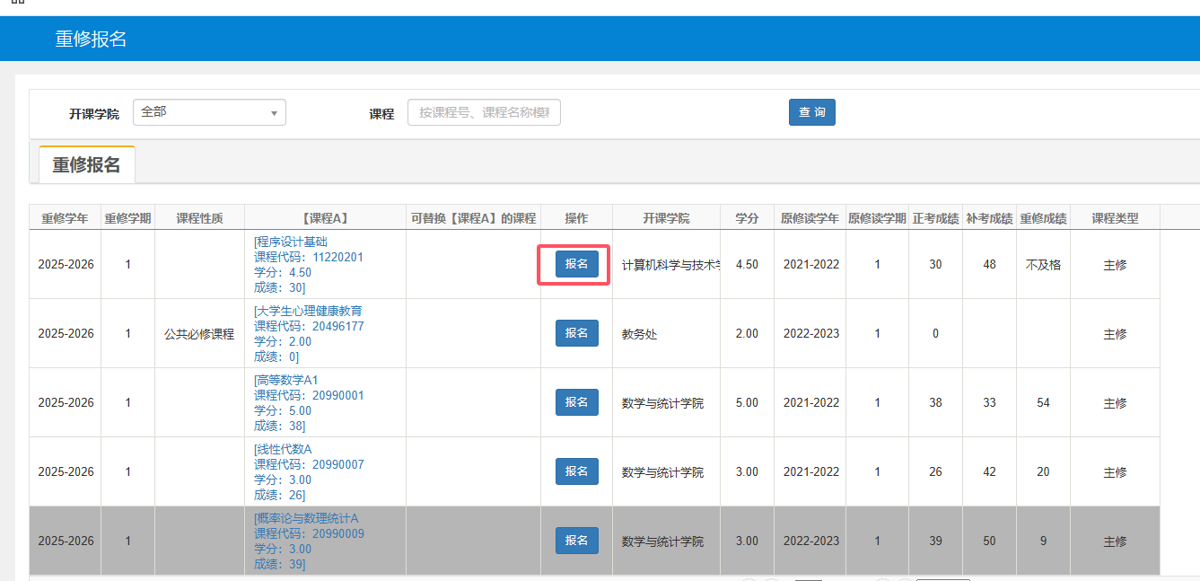Screen dimensions: 1200x581
Task: Click 报名 for 线性代数A
Action: (576, 471)
